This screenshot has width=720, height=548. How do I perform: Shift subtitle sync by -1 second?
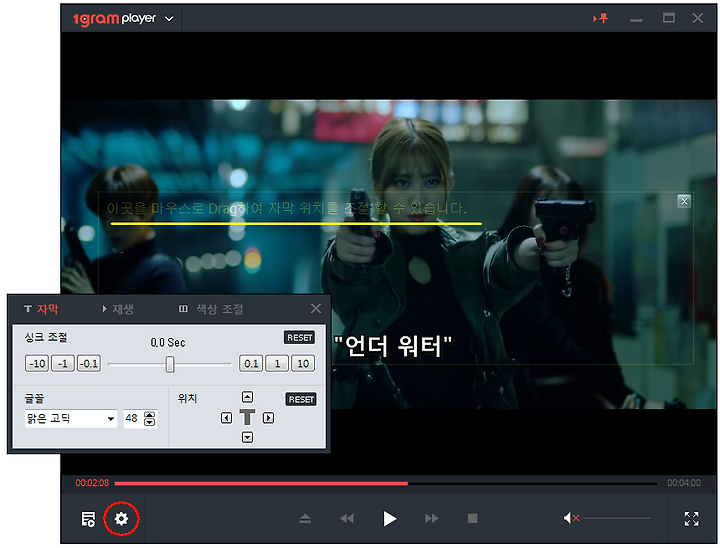[x=63, y=364]
